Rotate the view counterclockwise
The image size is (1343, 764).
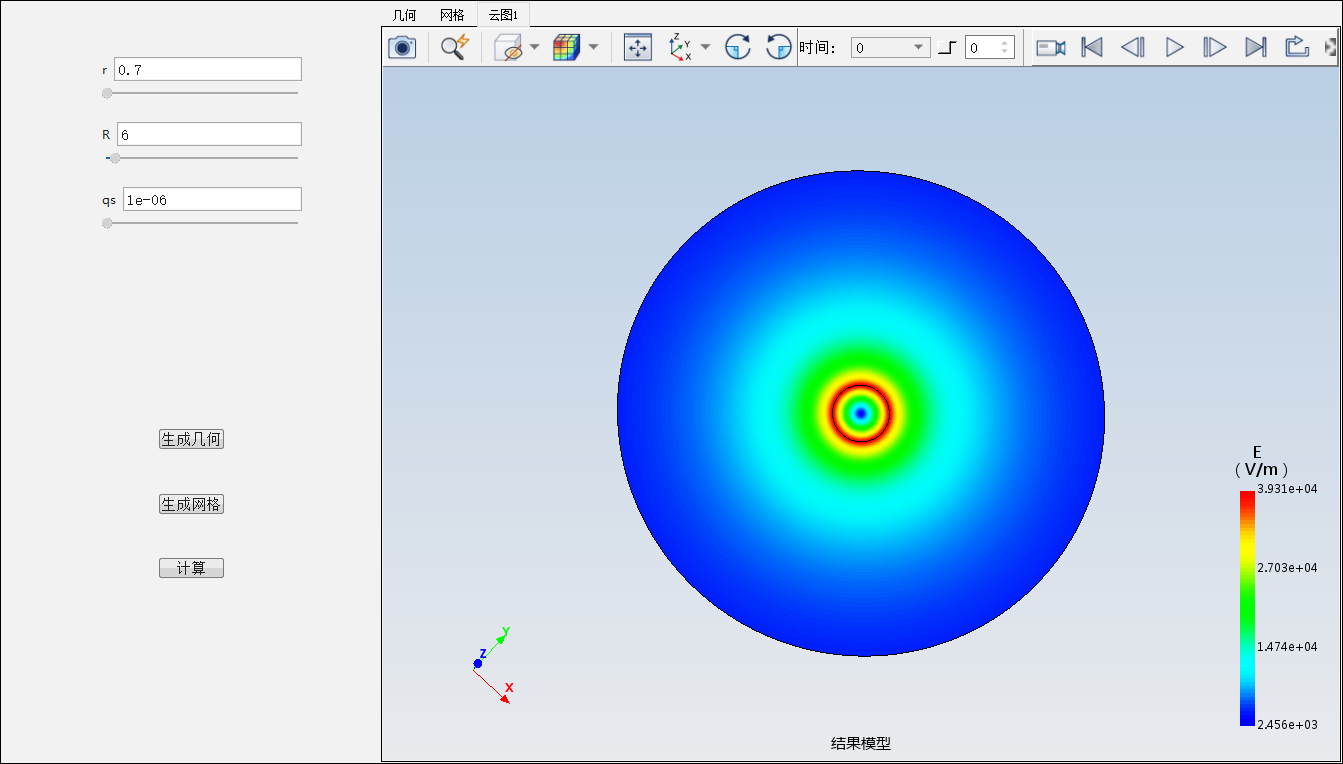pyautogui.click(x=779, y=47)
